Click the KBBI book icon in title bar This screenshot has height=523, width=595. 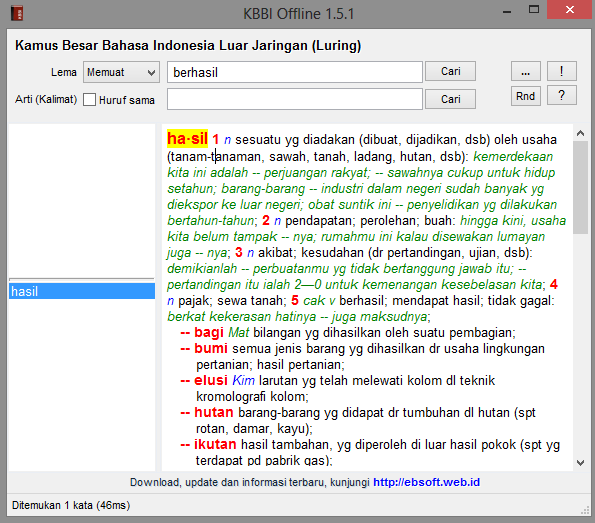tap(17, 13)
